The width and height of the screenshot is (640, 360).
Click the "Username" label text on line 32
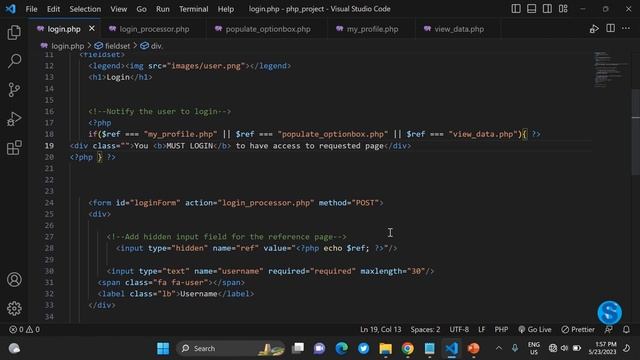tap(199, 294)
